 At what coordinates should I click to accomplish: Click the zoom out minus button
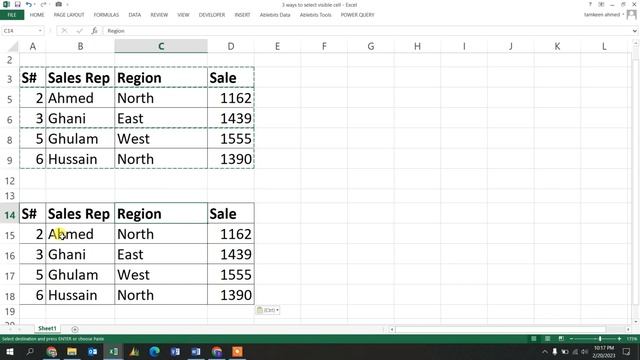[x=571, y=339]
